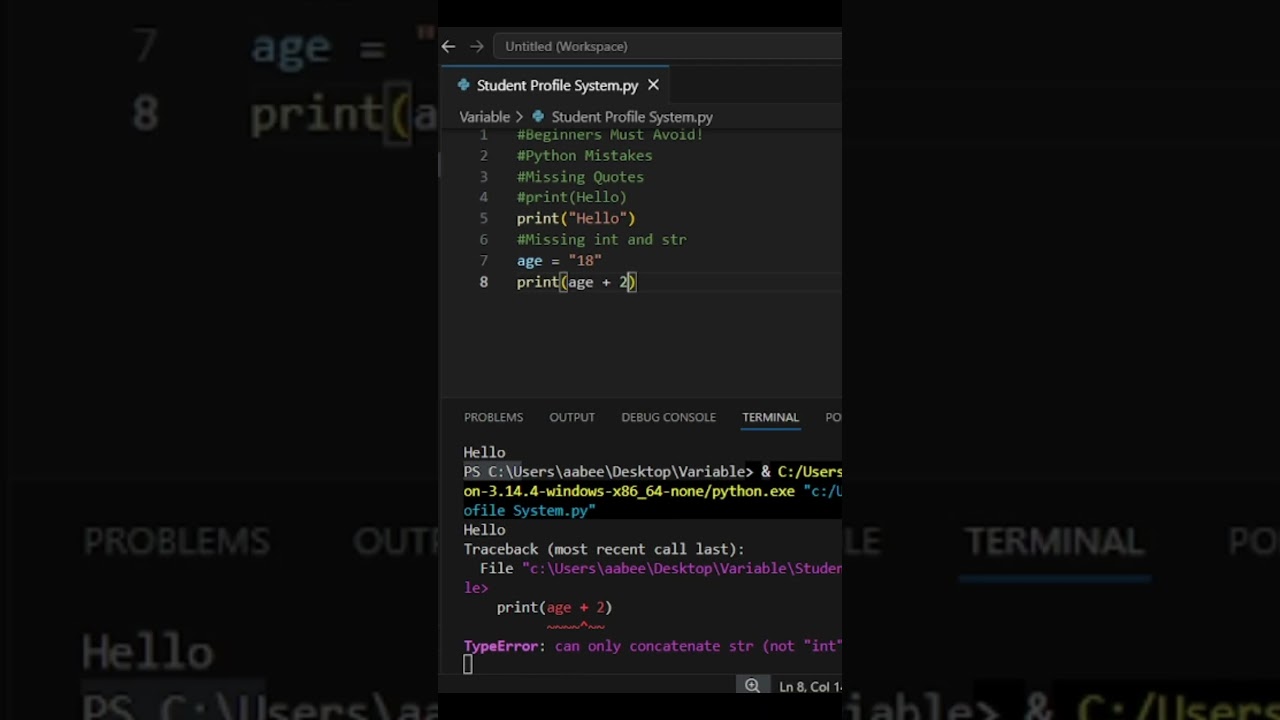Open the Student Profile System.py breadcrumb
Screen dimensions: 1280x720
pos(632,117)
